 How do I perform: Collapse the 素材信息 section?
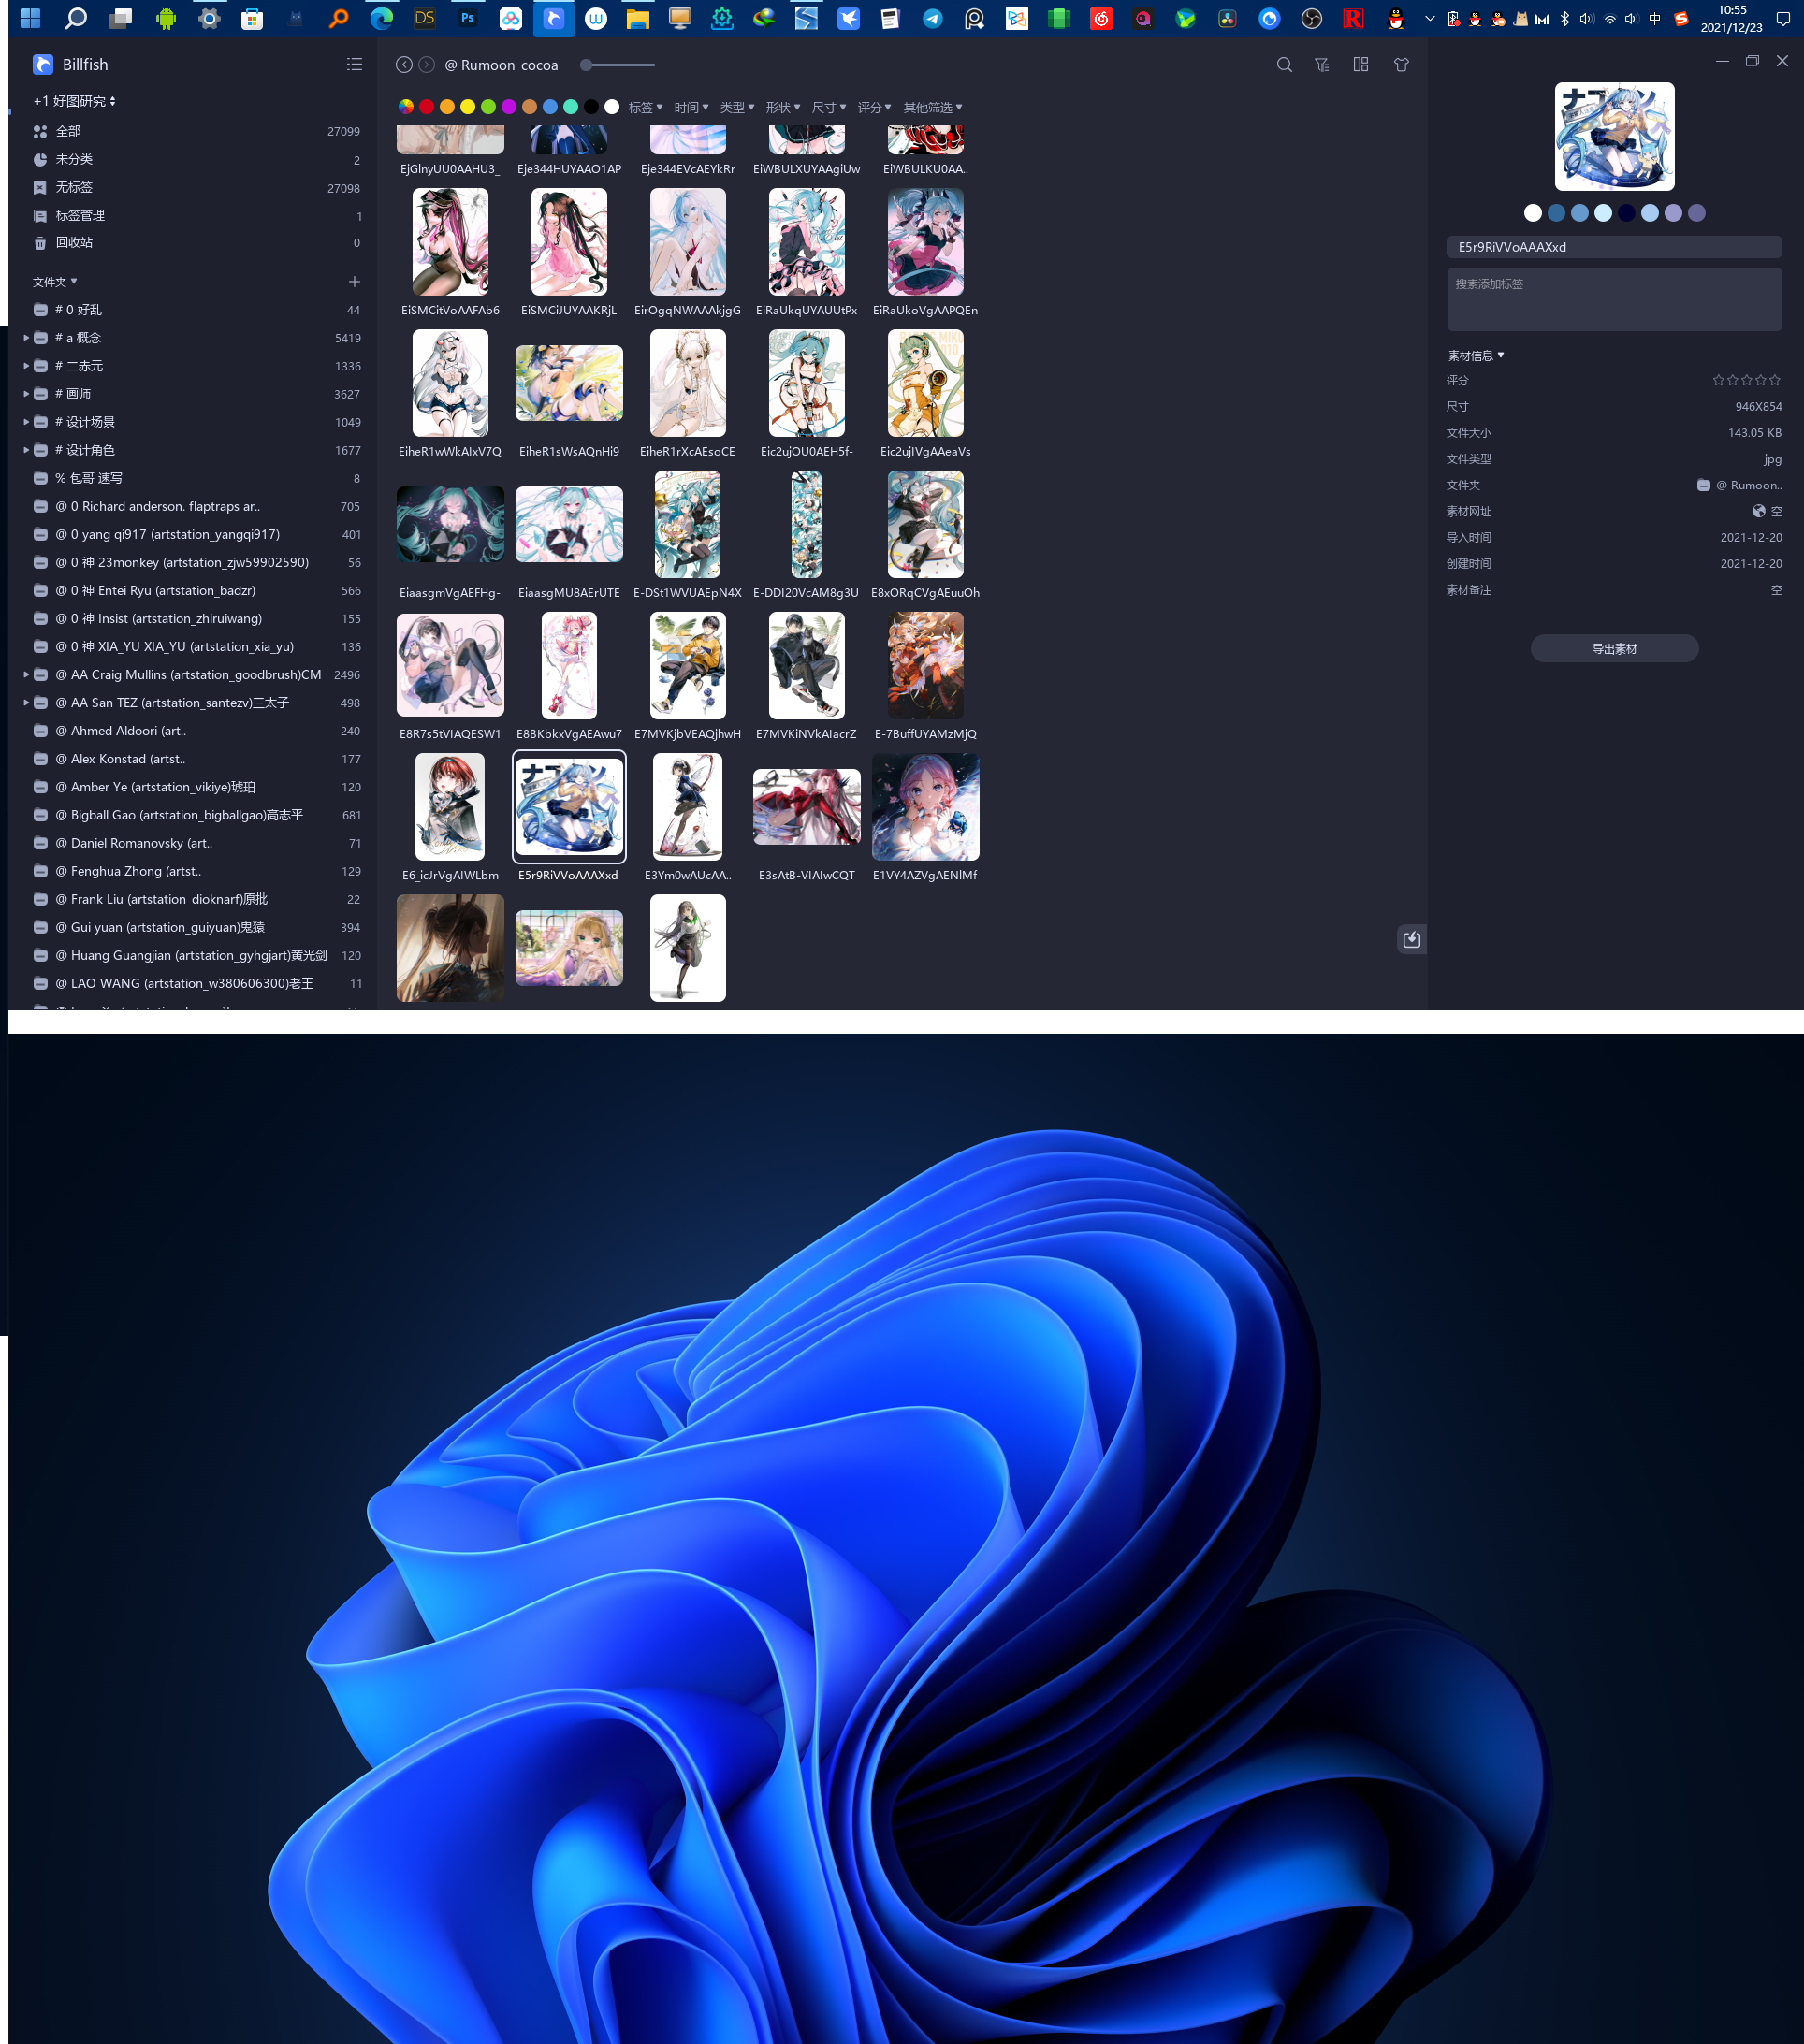pos(1476,355)
